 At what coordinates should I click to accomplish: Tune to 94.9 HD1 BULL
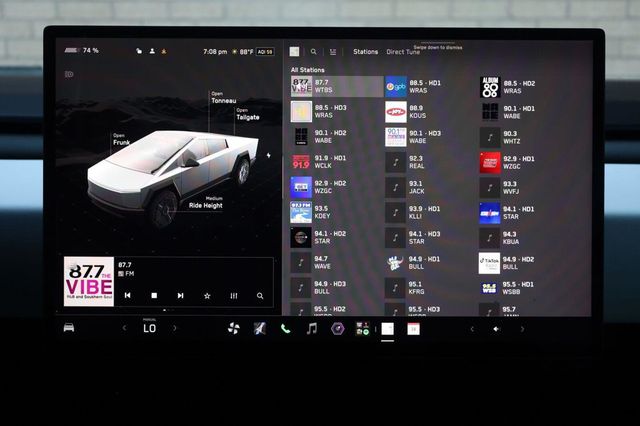[x=431, y=263]
